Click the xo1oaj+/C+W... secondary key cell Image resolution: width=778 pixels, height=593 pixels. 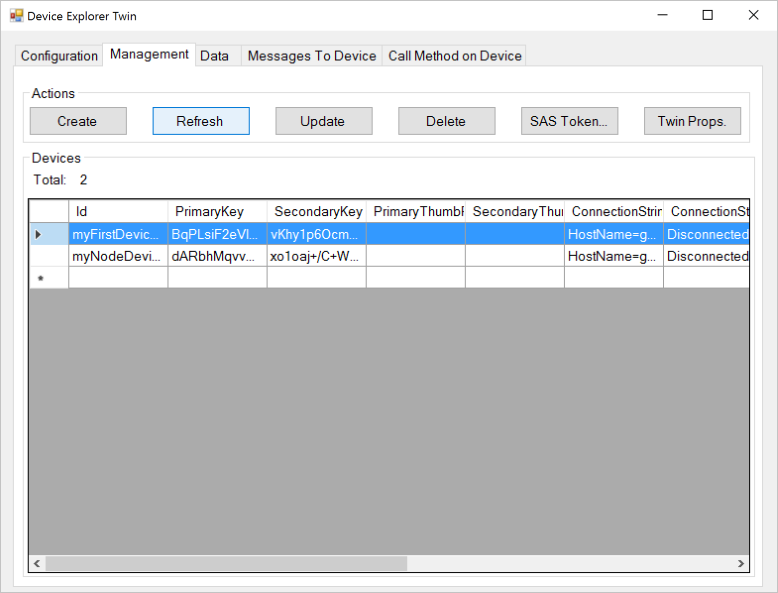[317, 256]
